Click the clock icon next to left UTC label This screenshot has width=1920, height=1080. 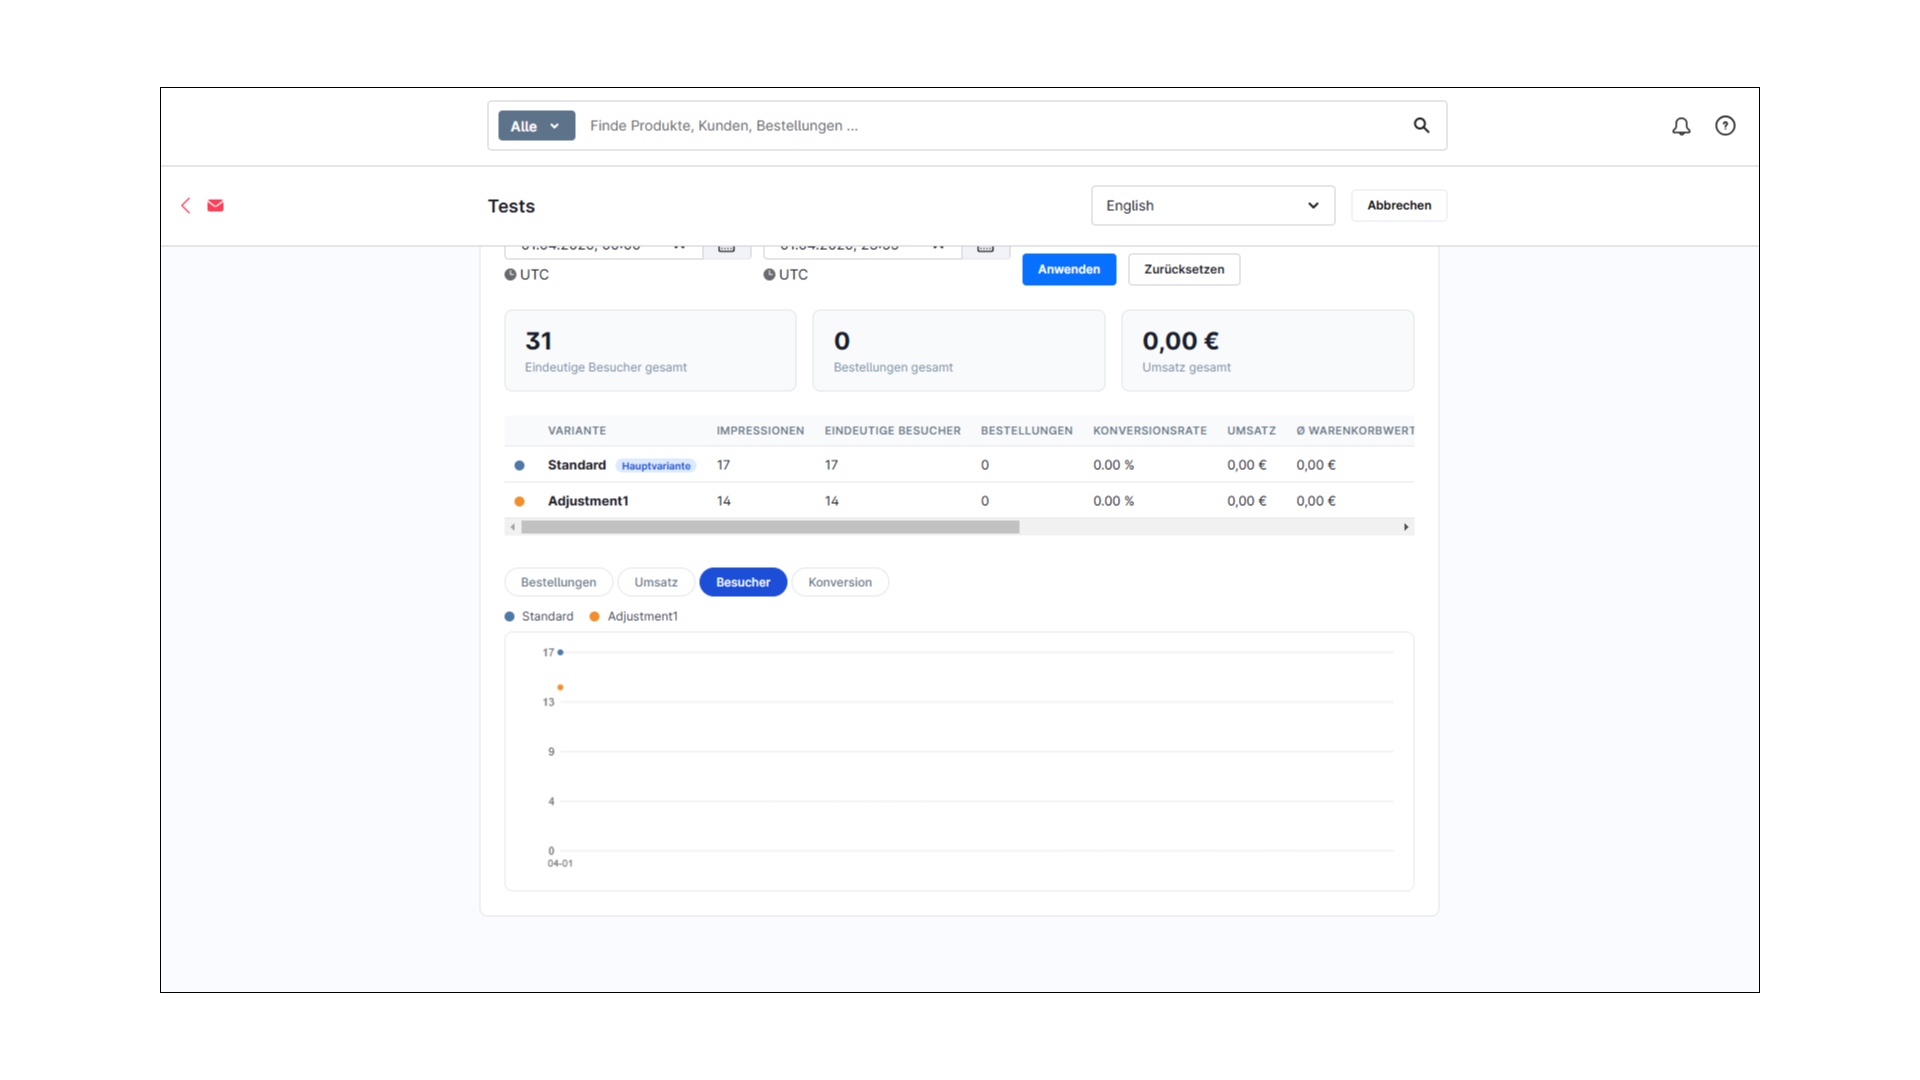[511, 274]
